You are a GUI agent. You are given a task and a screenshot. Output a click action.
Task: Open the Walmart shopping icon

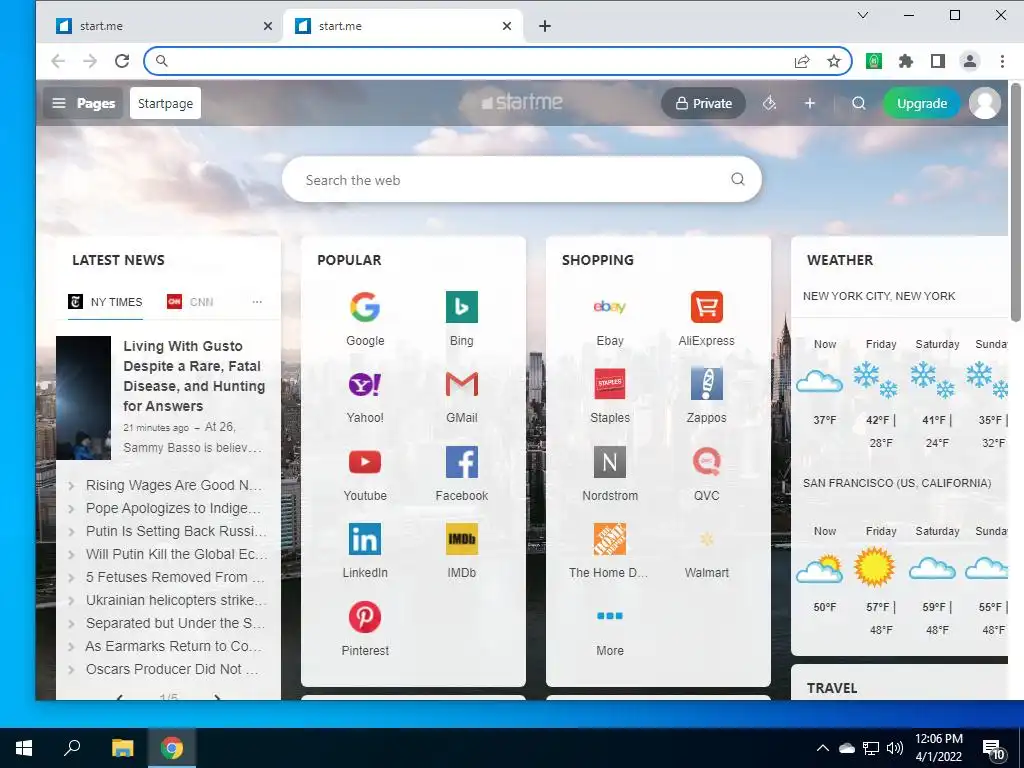pos(707,539)
